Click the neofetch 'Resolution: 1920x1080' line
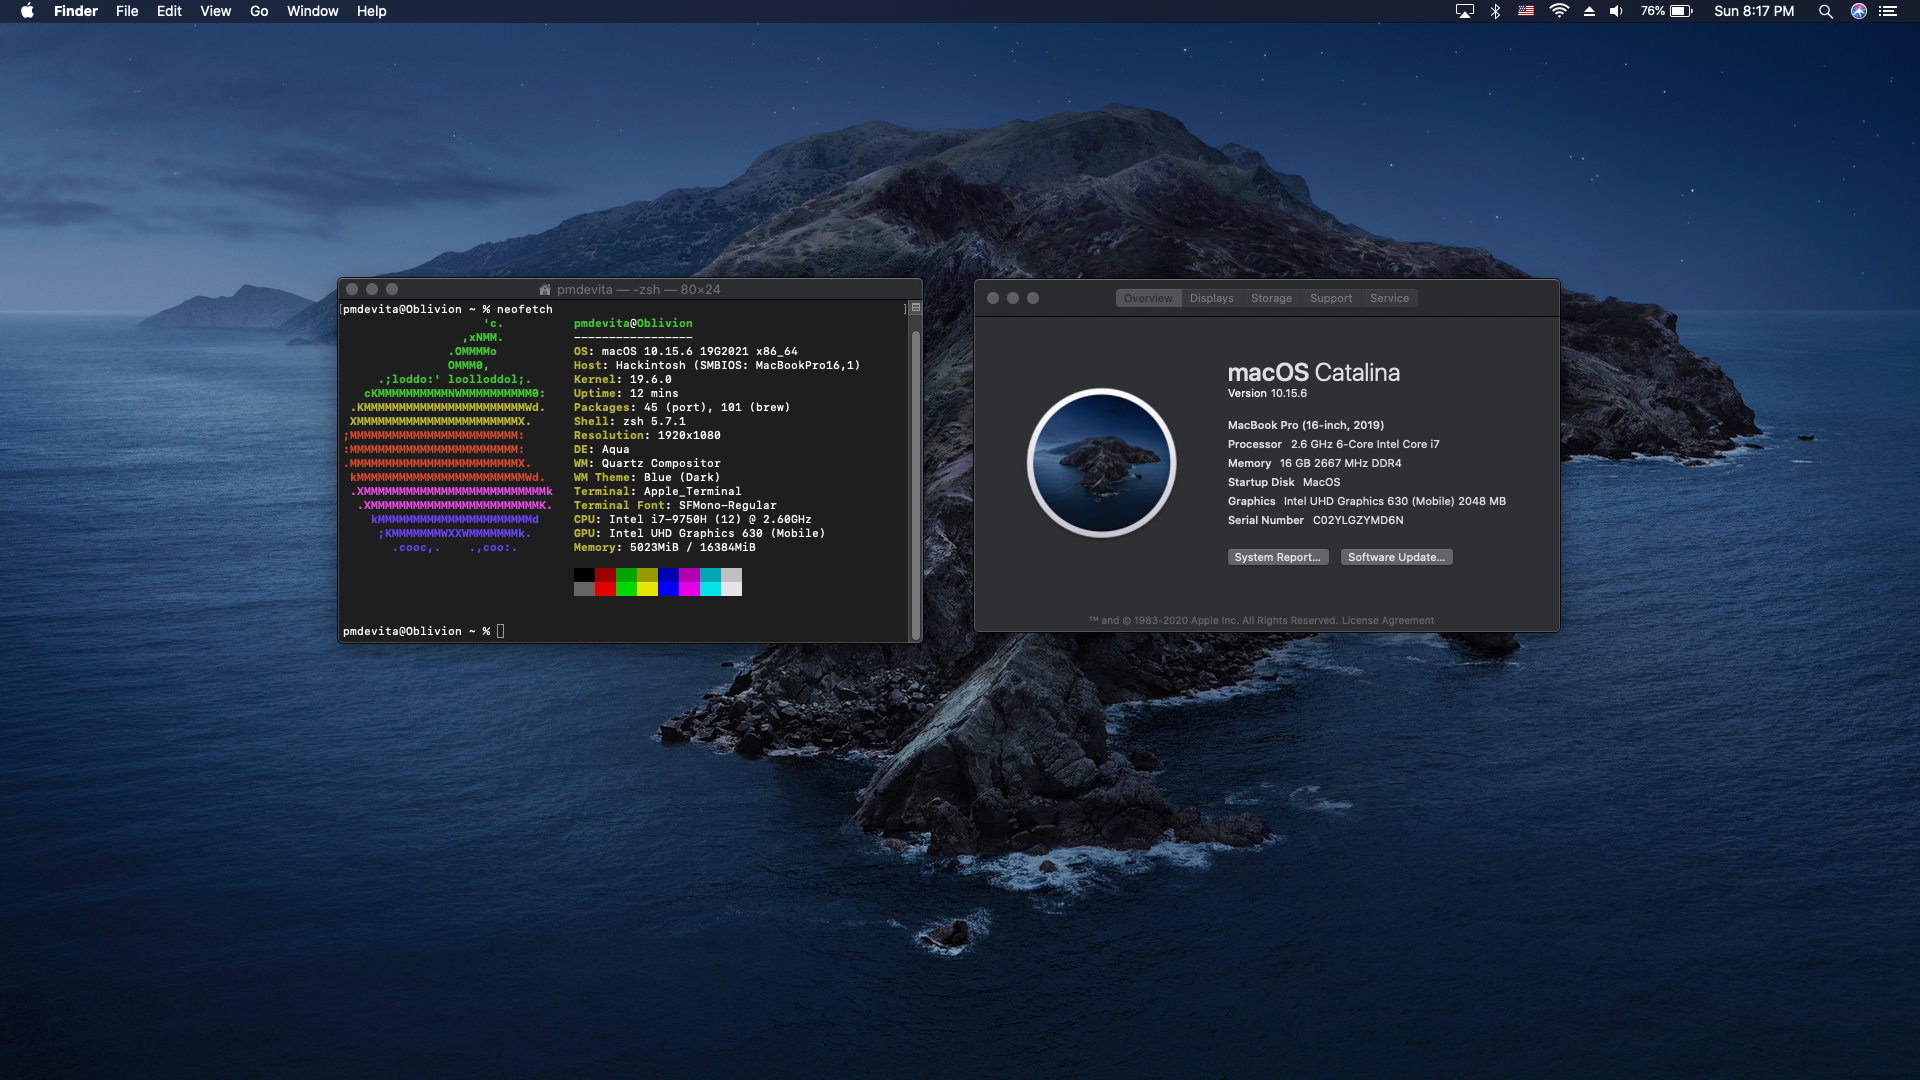Viewport: 1920px width, 1080px height. pos(647,435)
